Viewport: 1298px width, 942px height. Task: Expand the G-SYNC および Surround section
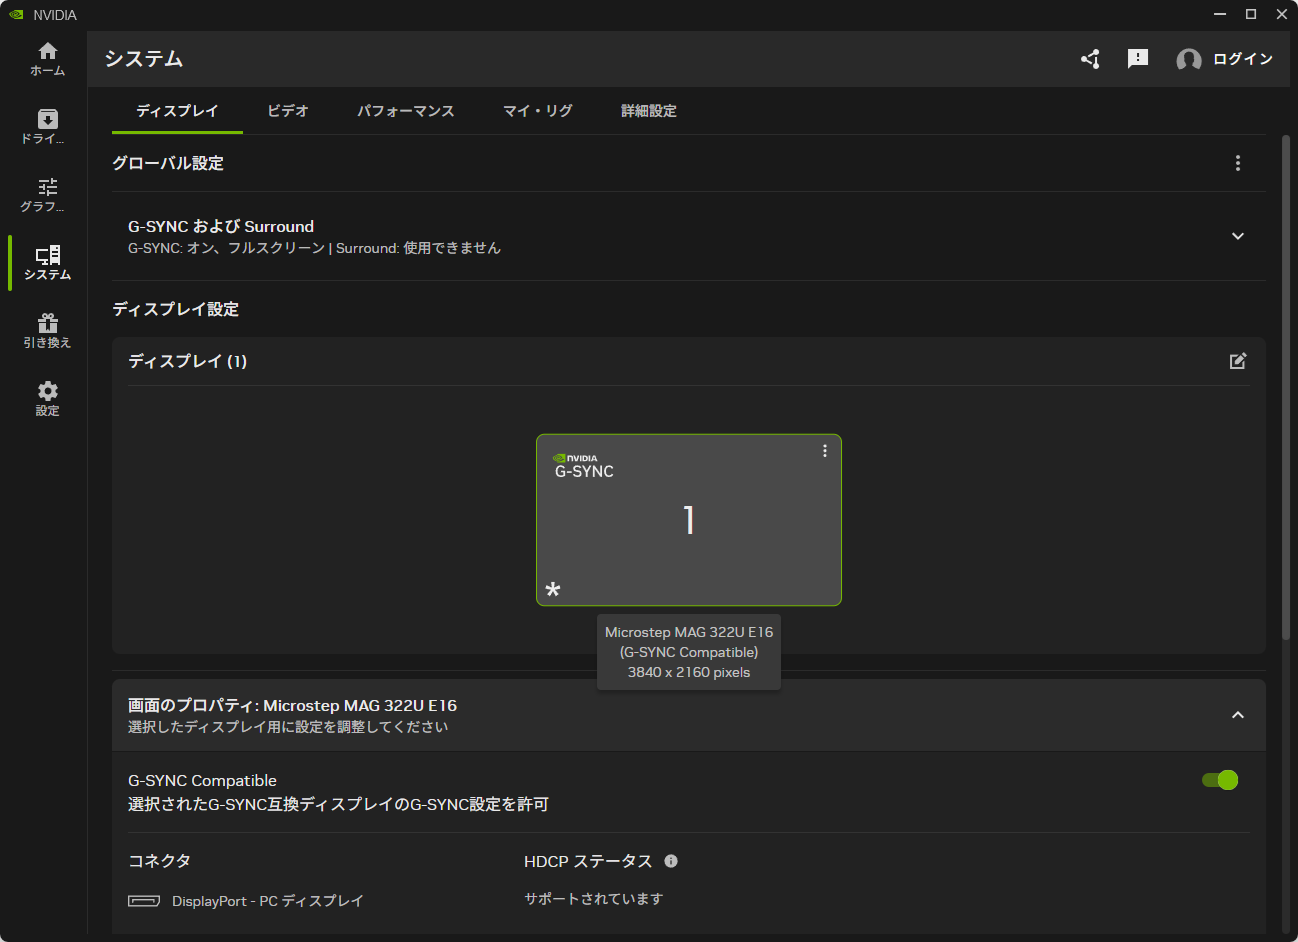point(1238,236)
